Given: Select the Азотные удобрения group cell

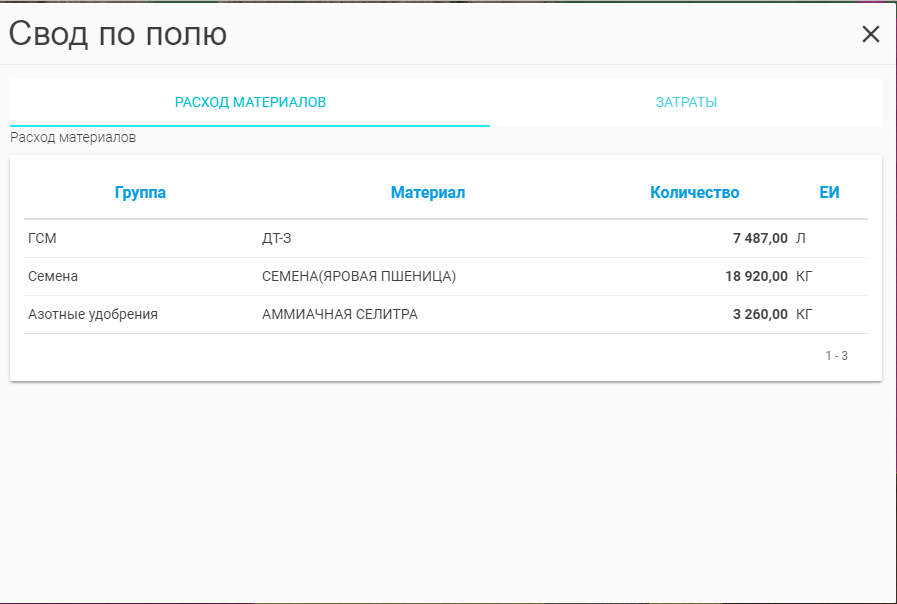Looking at the screenshot, I should point(93,314).
